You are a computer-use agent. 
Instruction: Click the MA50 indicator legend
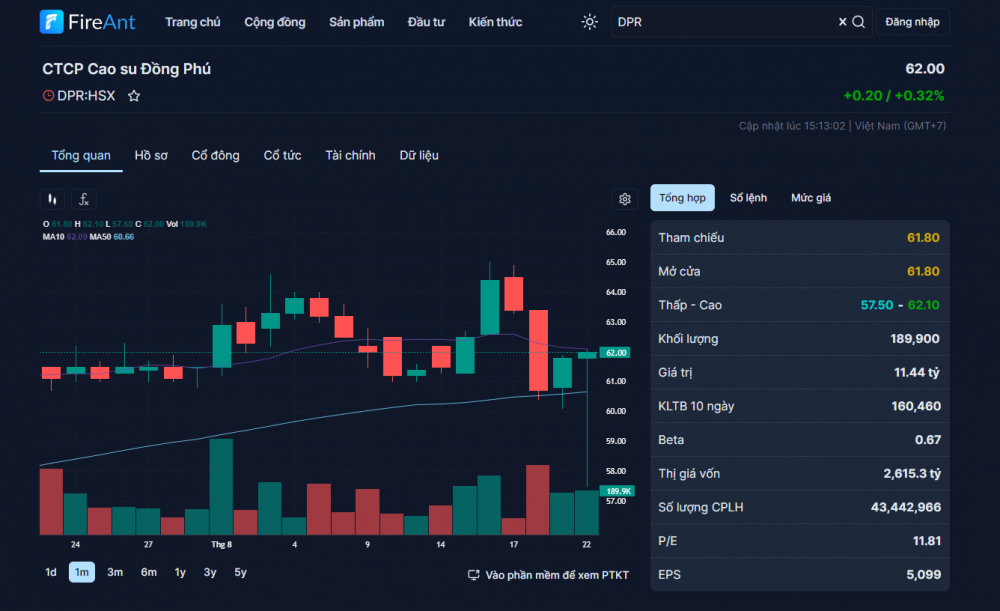pos(112,237)
